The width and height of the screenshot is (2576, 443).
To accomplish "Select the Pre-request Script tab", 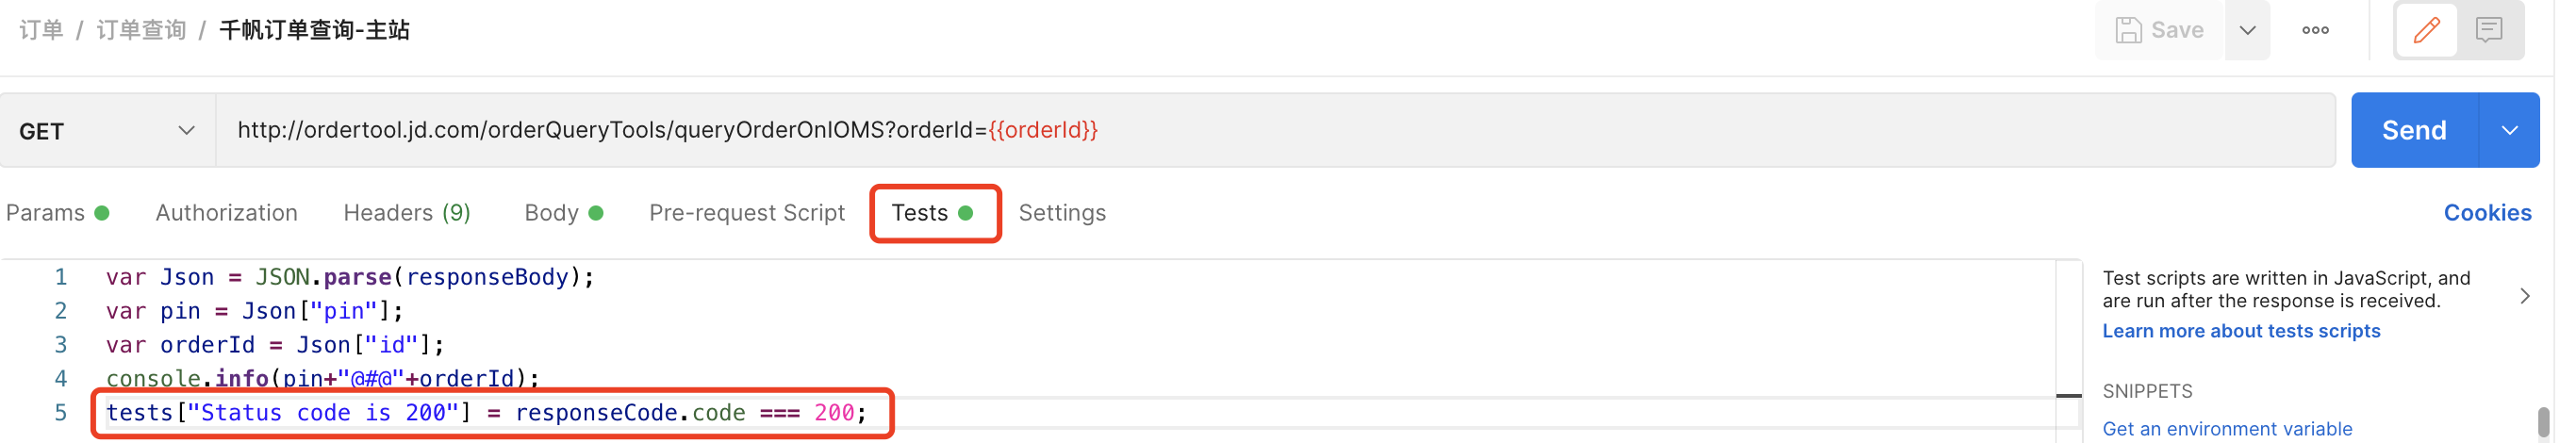I will 747,213.
